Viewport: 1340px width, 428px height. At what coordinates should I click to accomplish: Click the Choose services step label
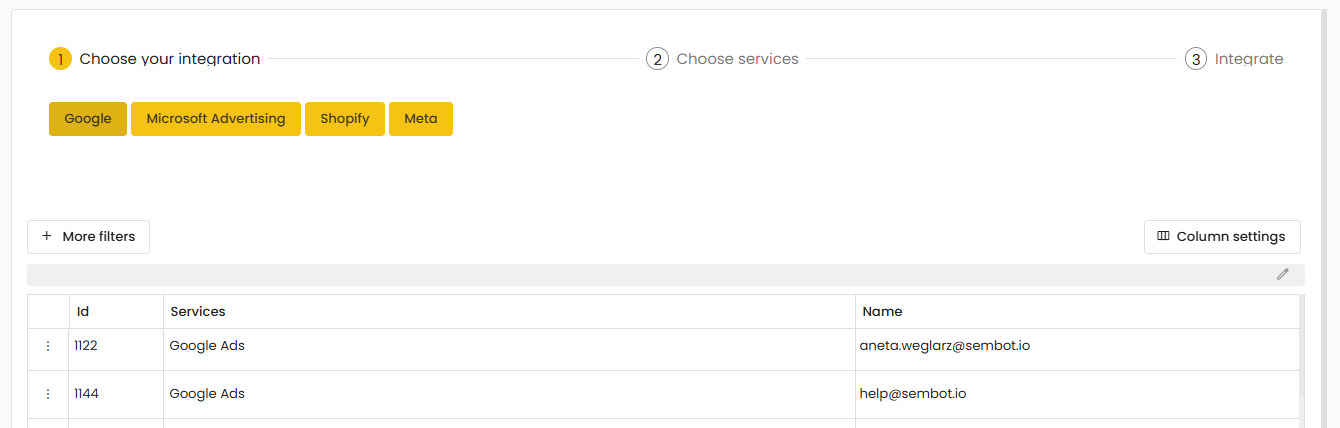[737, 59]
